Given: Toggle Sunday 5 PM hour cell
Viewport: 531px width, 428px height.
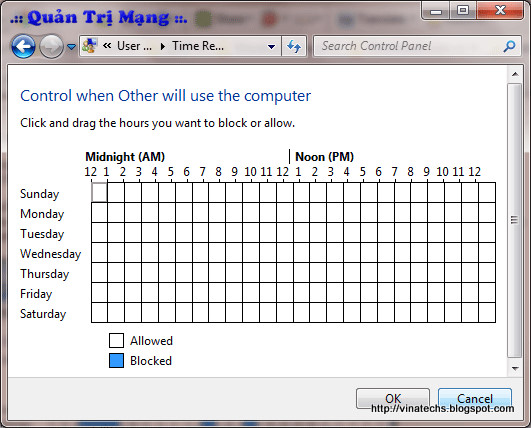Looking at the screenshot, I should 386,192.
